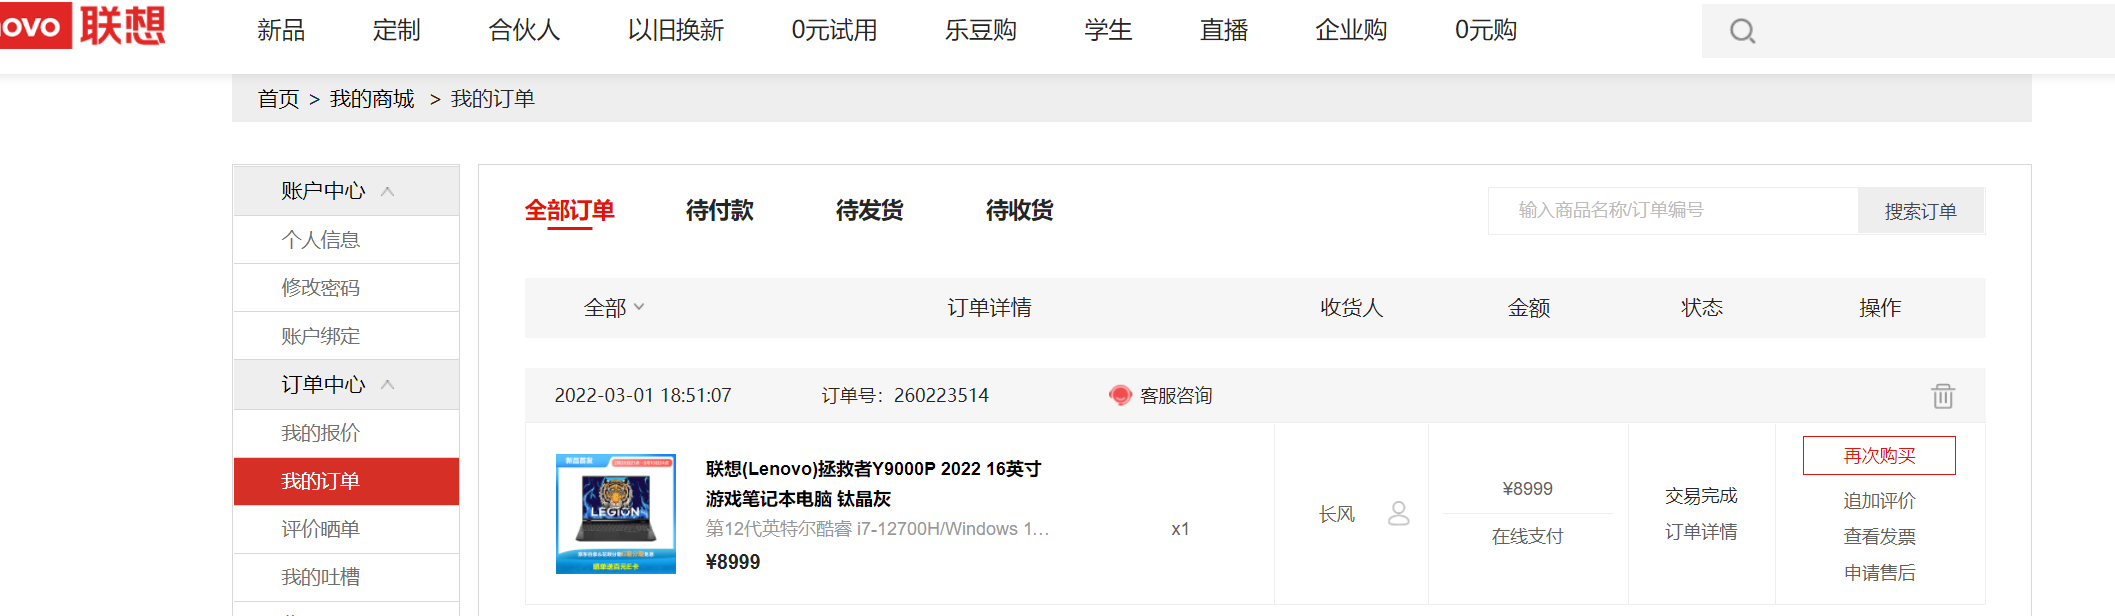The width and height of the screenshot is (2115, 616).
Task: Go to 首页 in breadcrumb
Action: (278, 99)
